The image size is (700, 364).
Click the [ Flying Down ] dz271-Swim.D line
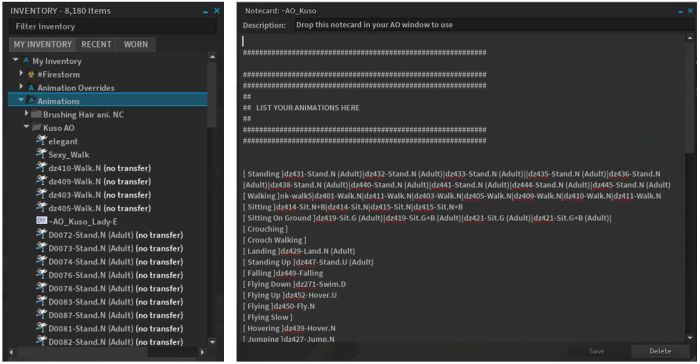click(295, 284)
